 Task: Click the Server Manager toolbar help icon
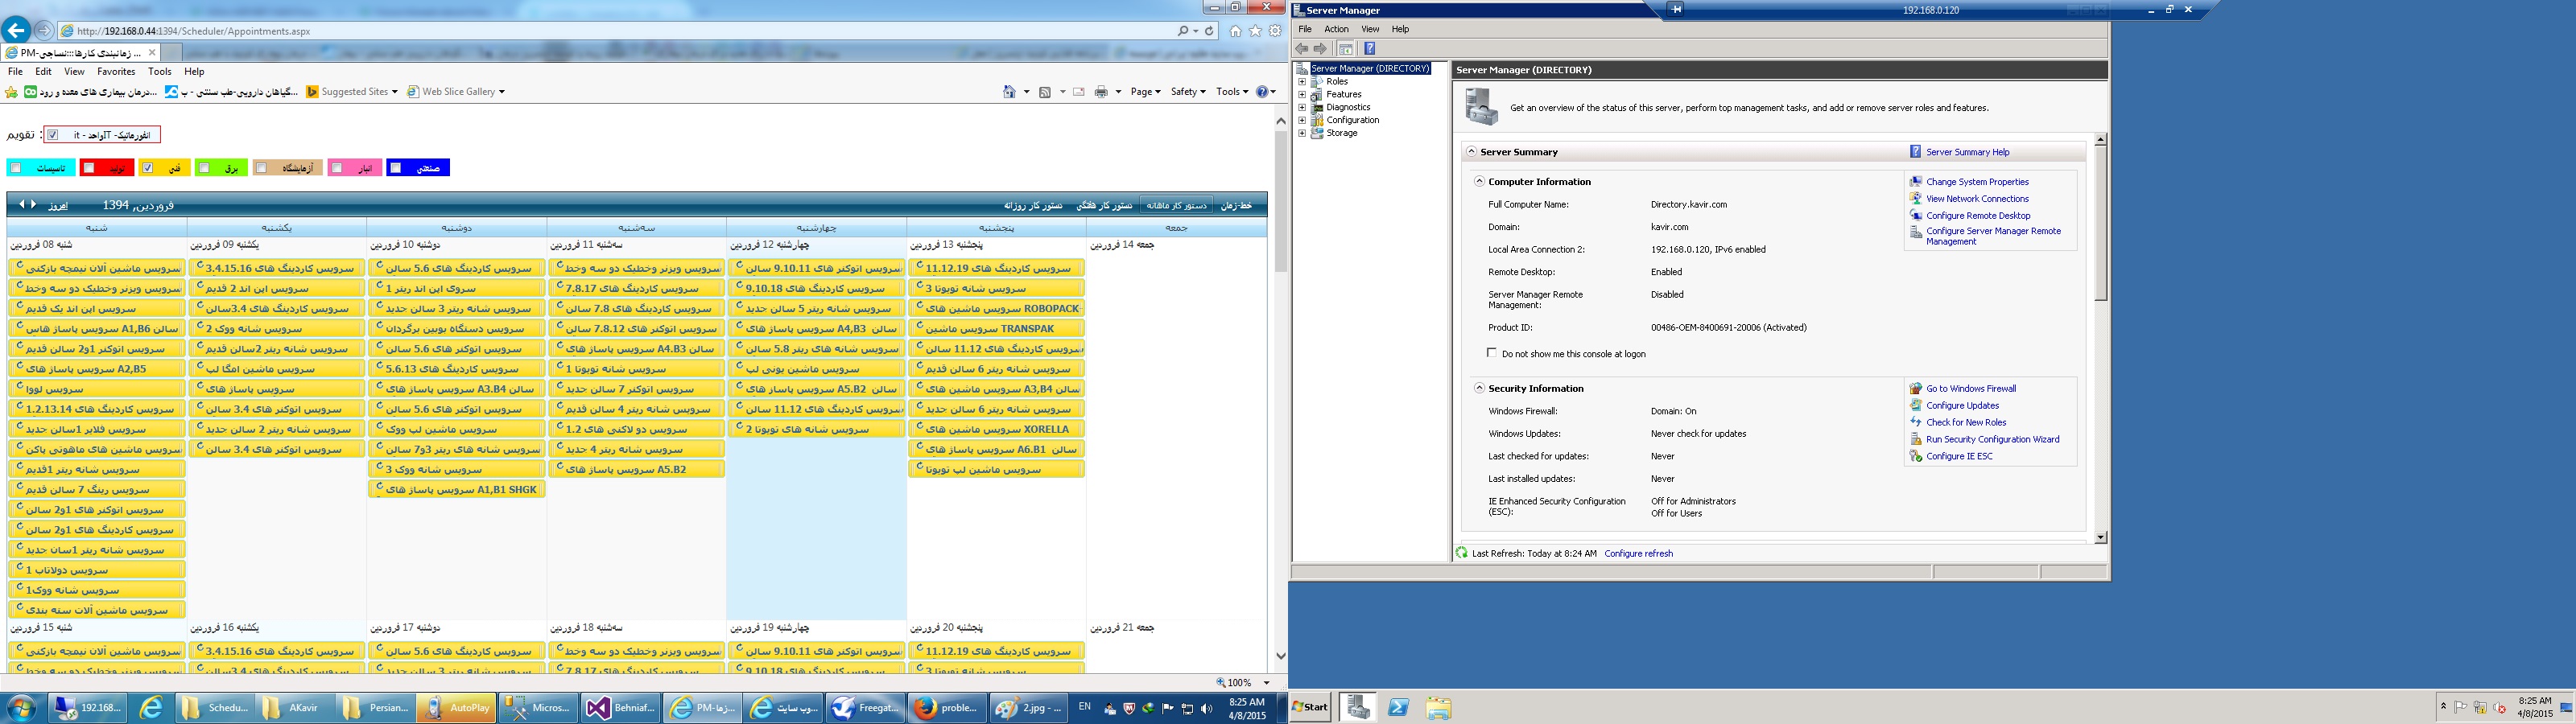(x=1370, y=48)
